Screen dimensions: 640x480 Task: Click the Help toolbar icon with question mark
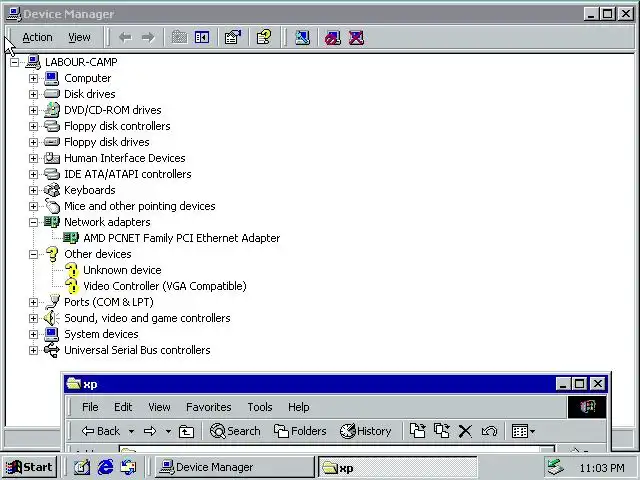click(264, 38)
